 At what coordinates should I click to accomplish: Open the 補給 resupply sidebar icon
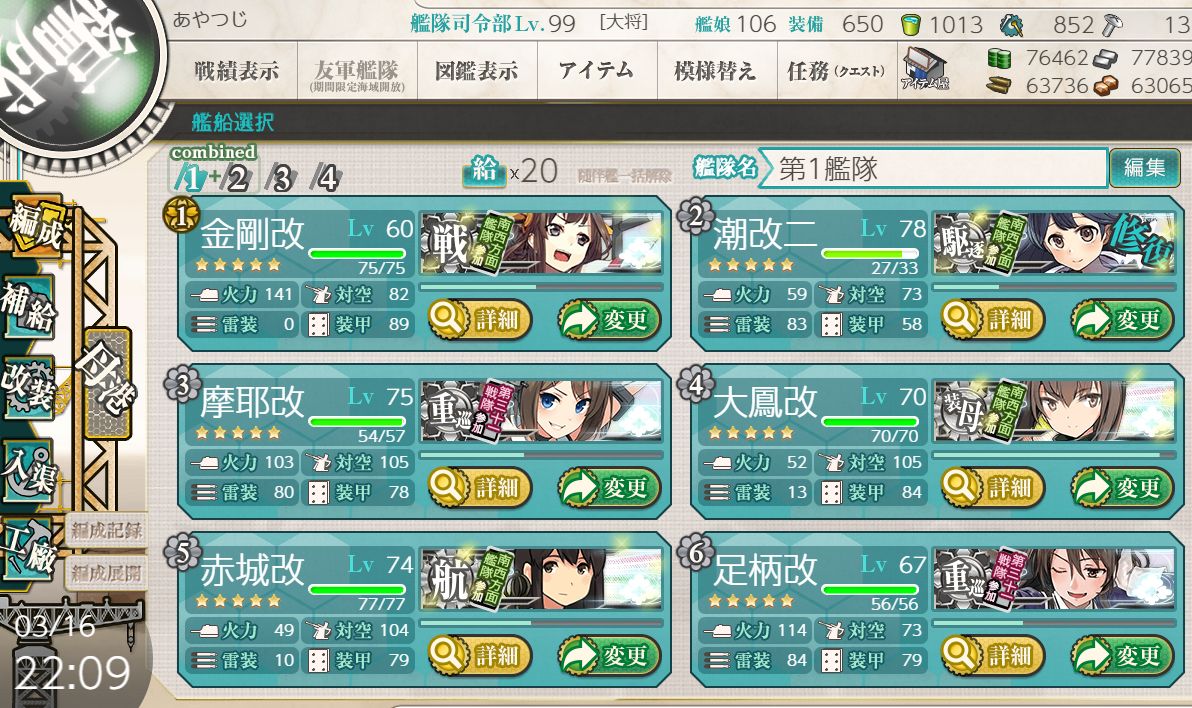tap(29, 307)
